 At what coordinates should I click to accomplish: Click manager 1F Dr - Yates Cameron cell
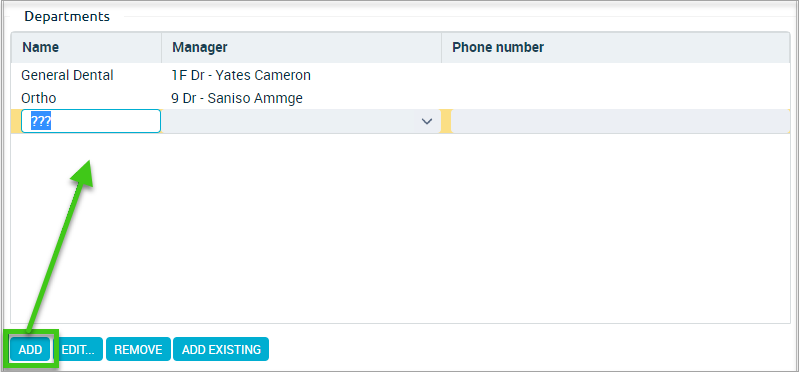pyautogui.click(x=242, y=75)
